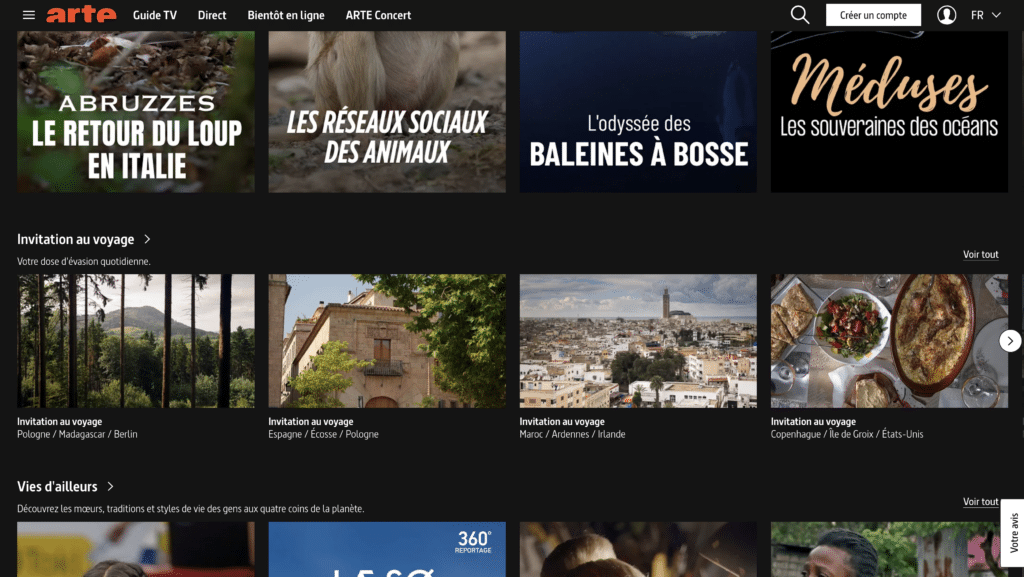This screenshot has height=577, width=1024.
Task: Open Abruzzes Le retour du loup thumbnail
Action: pyautogui.click(x=136, y=111)
